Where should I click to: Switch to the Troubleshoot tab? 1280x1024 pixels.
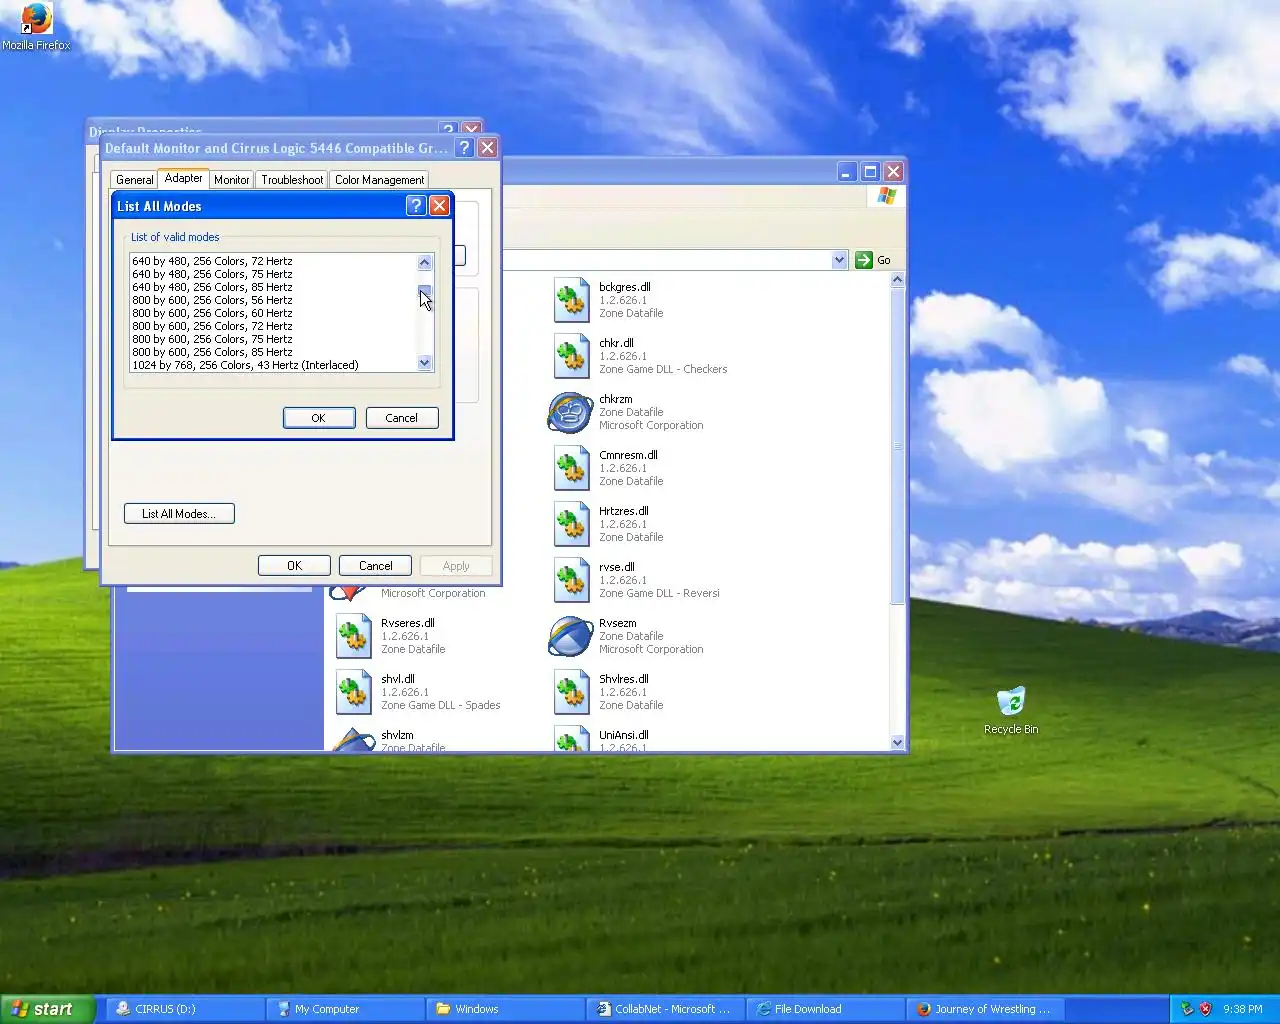(292, 180)
